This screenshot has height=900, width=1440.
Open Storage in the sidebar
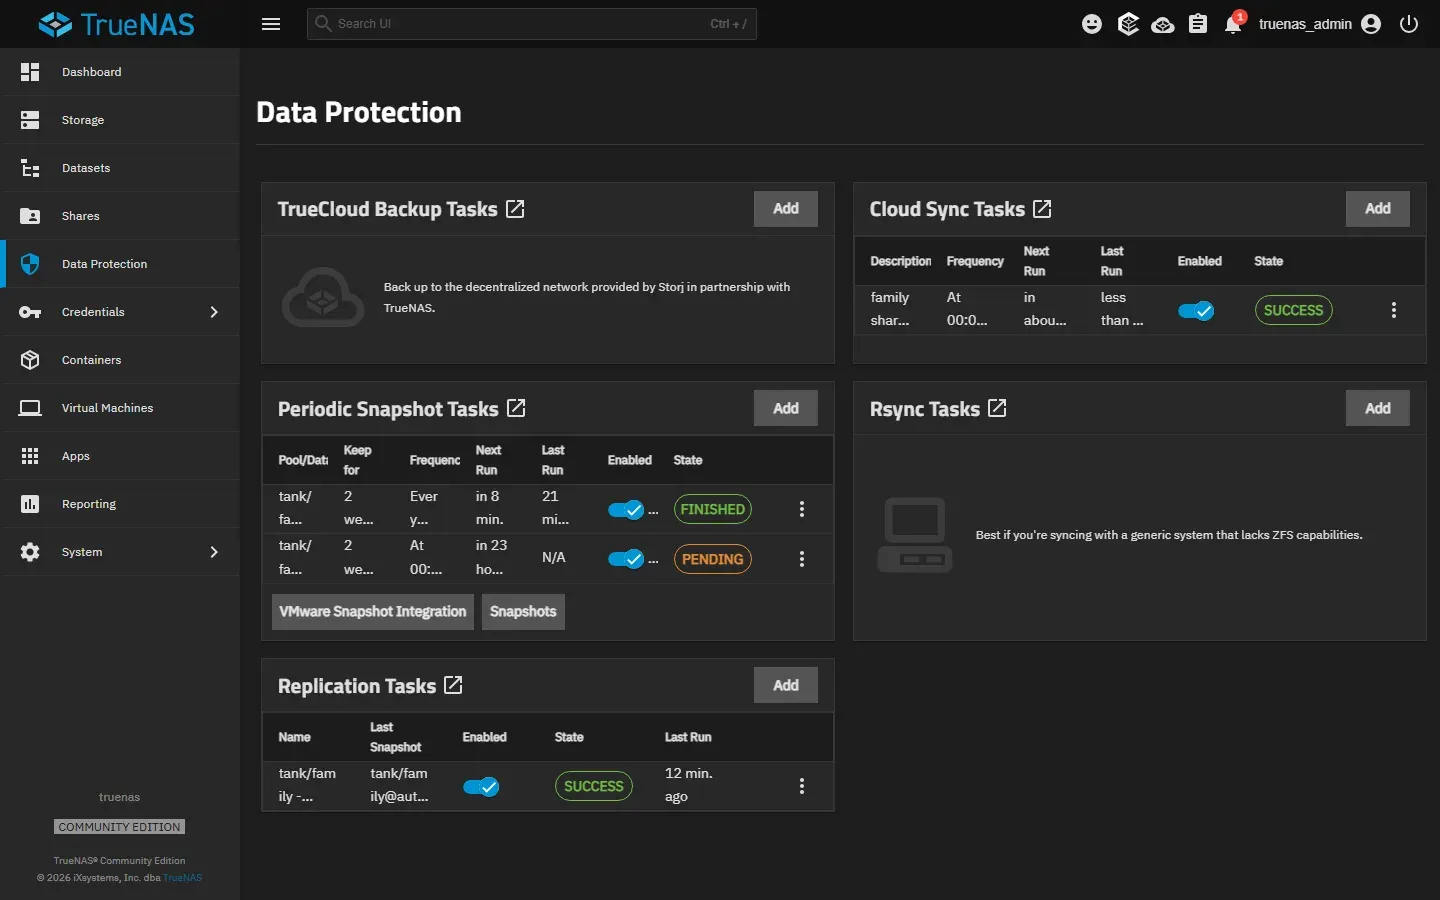pos(120,120)
